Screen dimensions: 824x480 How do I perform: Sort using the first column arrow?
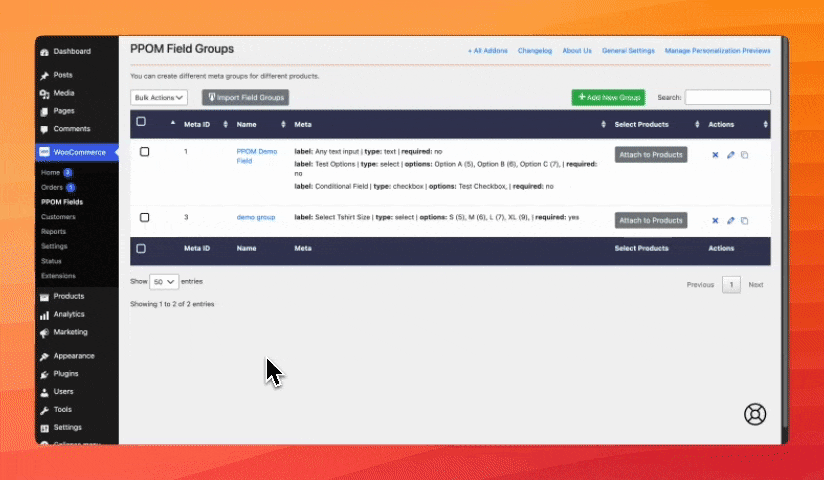click(173, 122)
